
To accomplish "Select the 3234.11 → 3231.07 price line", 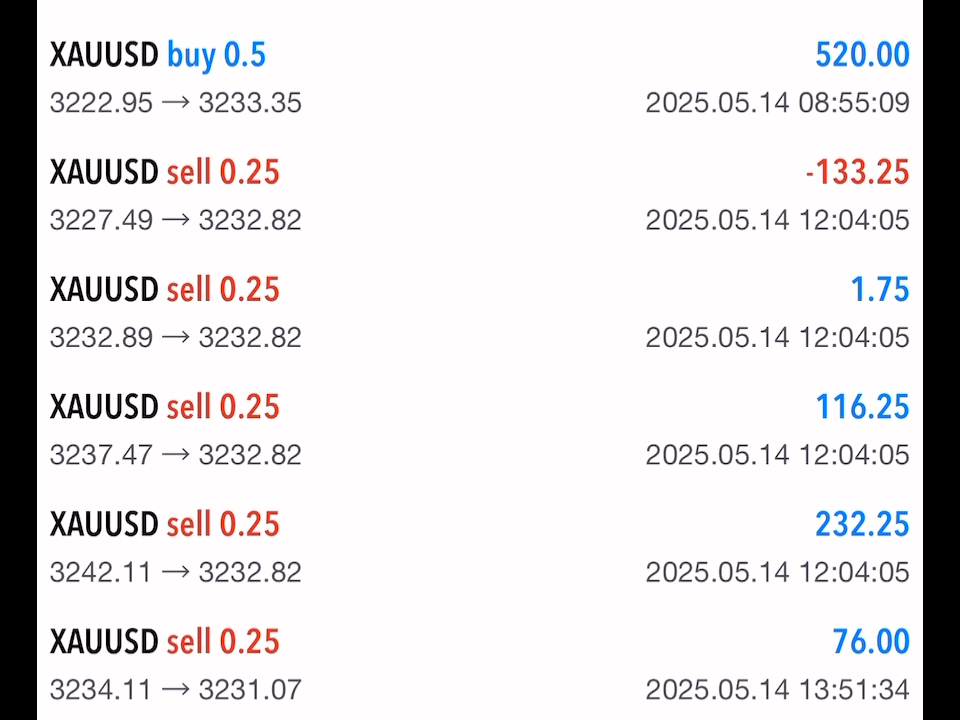I will (x=176, y=689).
